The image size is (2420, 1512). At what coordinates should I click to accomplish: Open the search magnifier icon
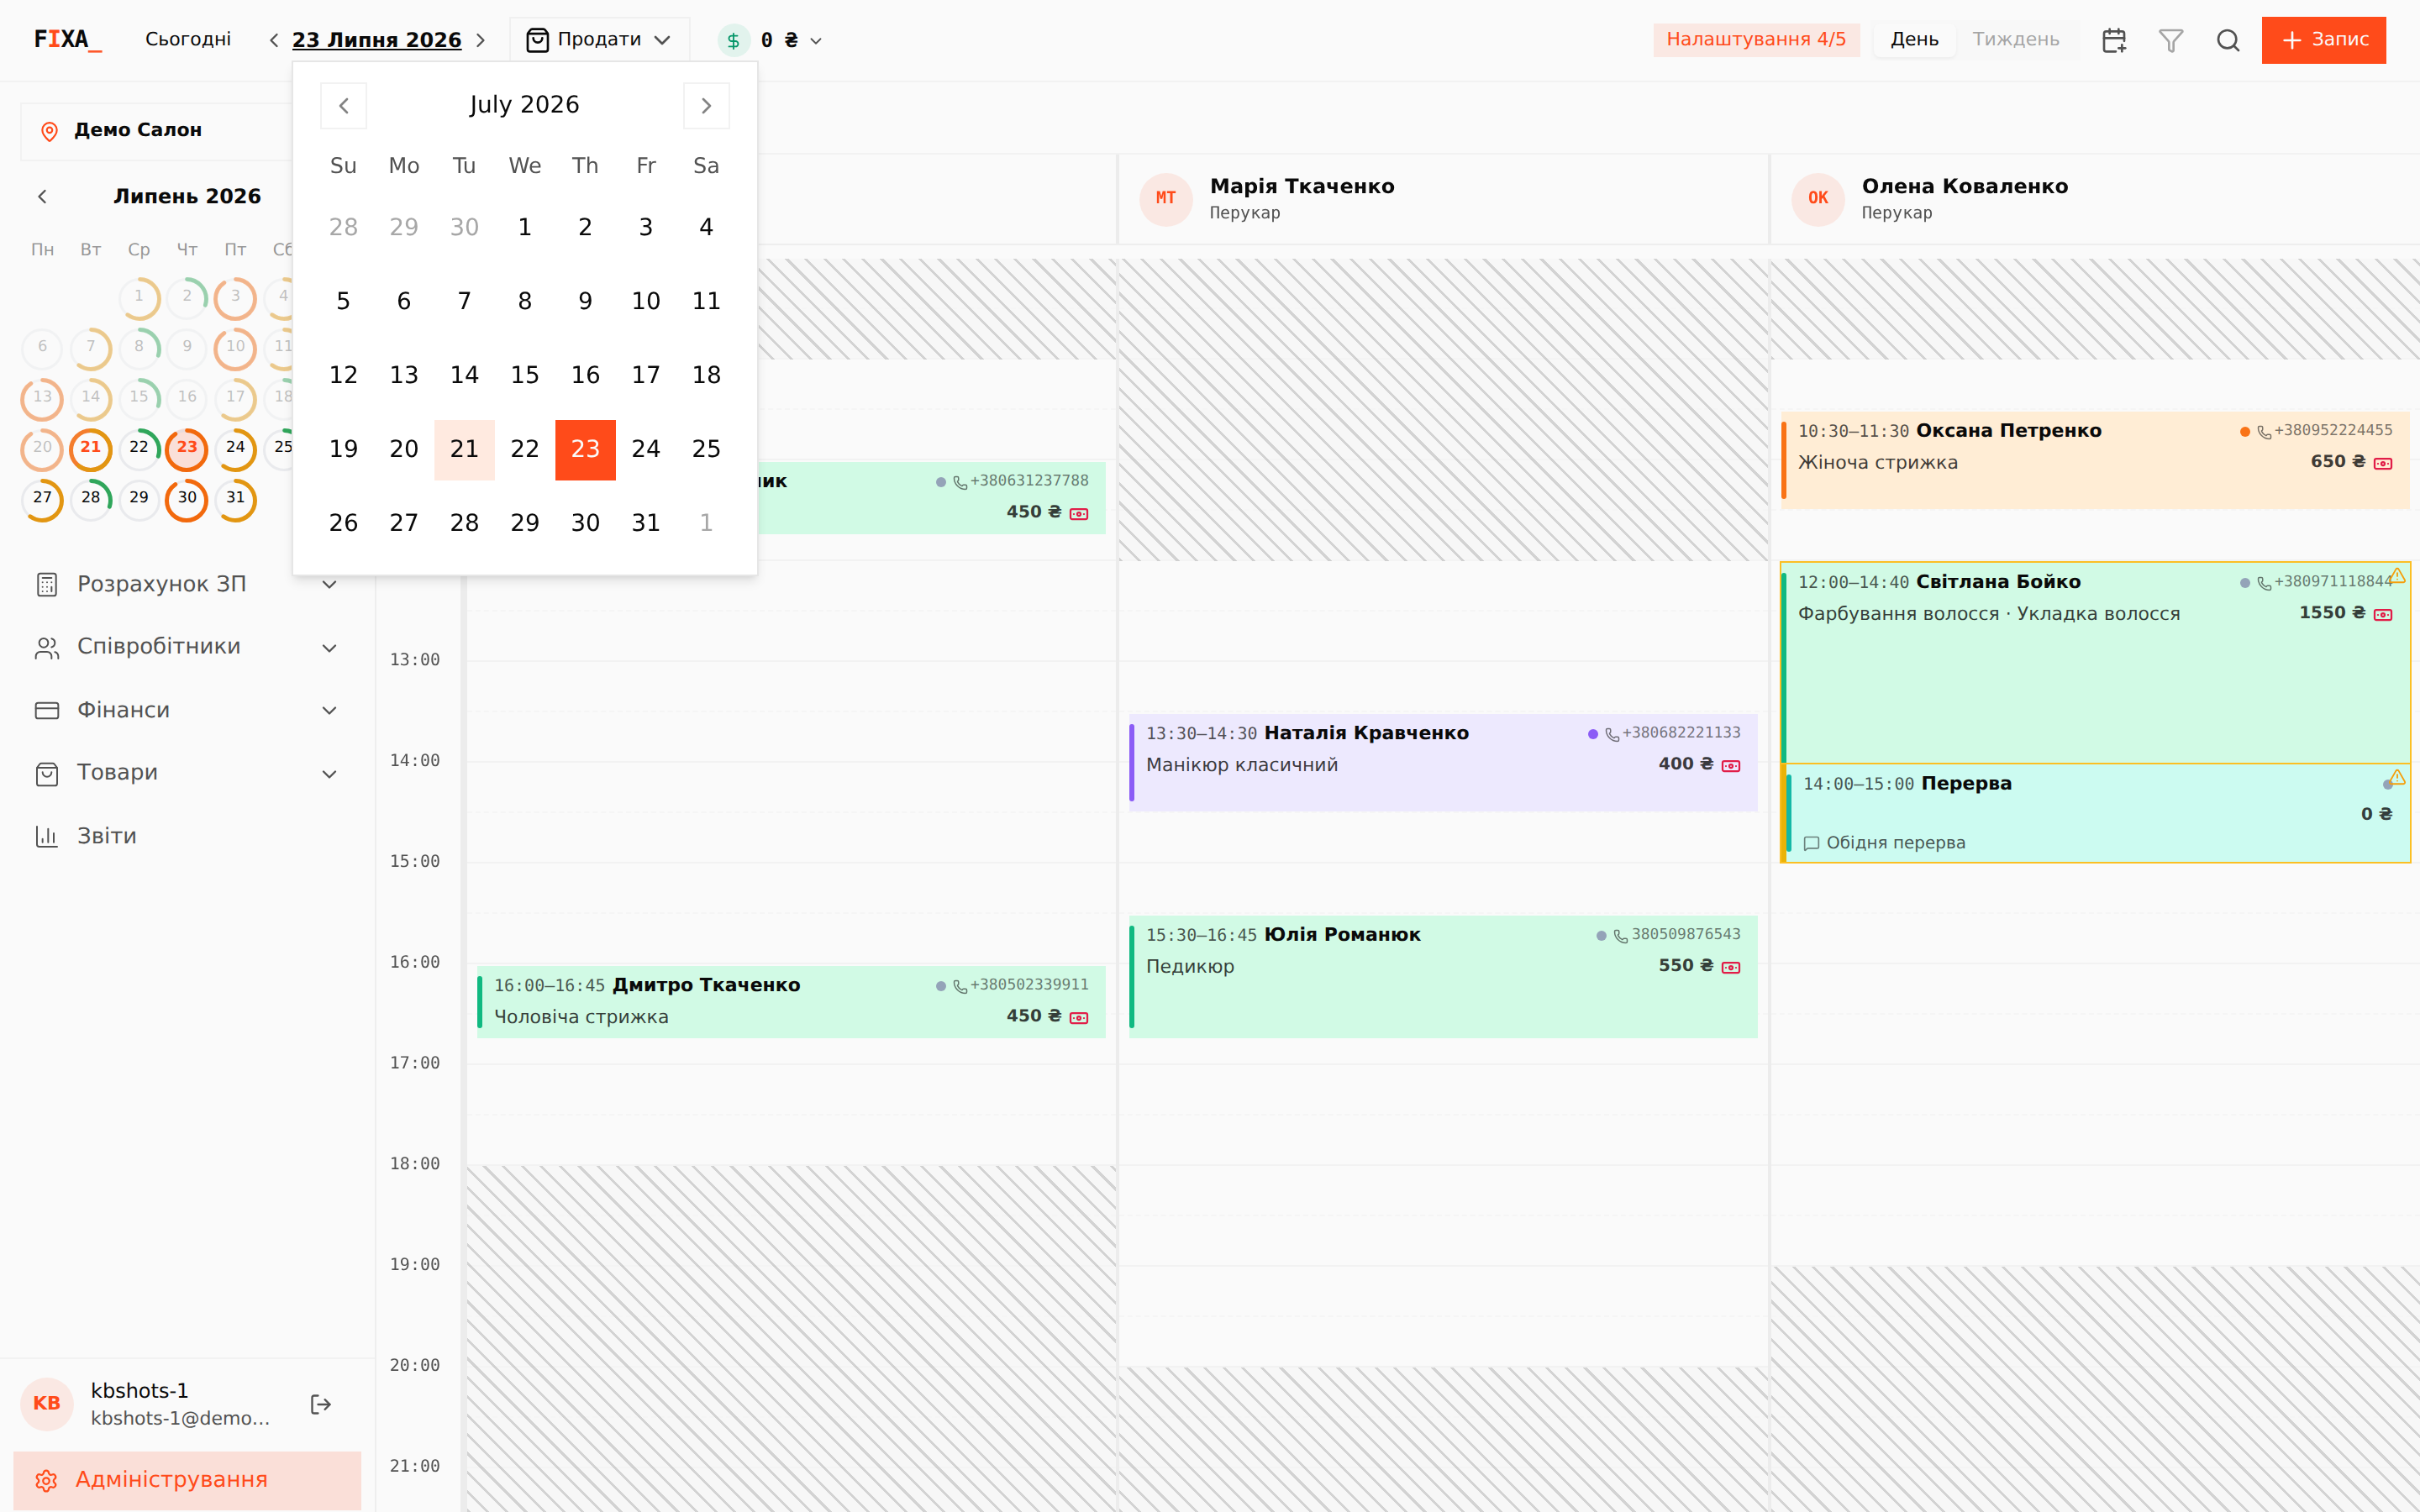coord(2228,40)
